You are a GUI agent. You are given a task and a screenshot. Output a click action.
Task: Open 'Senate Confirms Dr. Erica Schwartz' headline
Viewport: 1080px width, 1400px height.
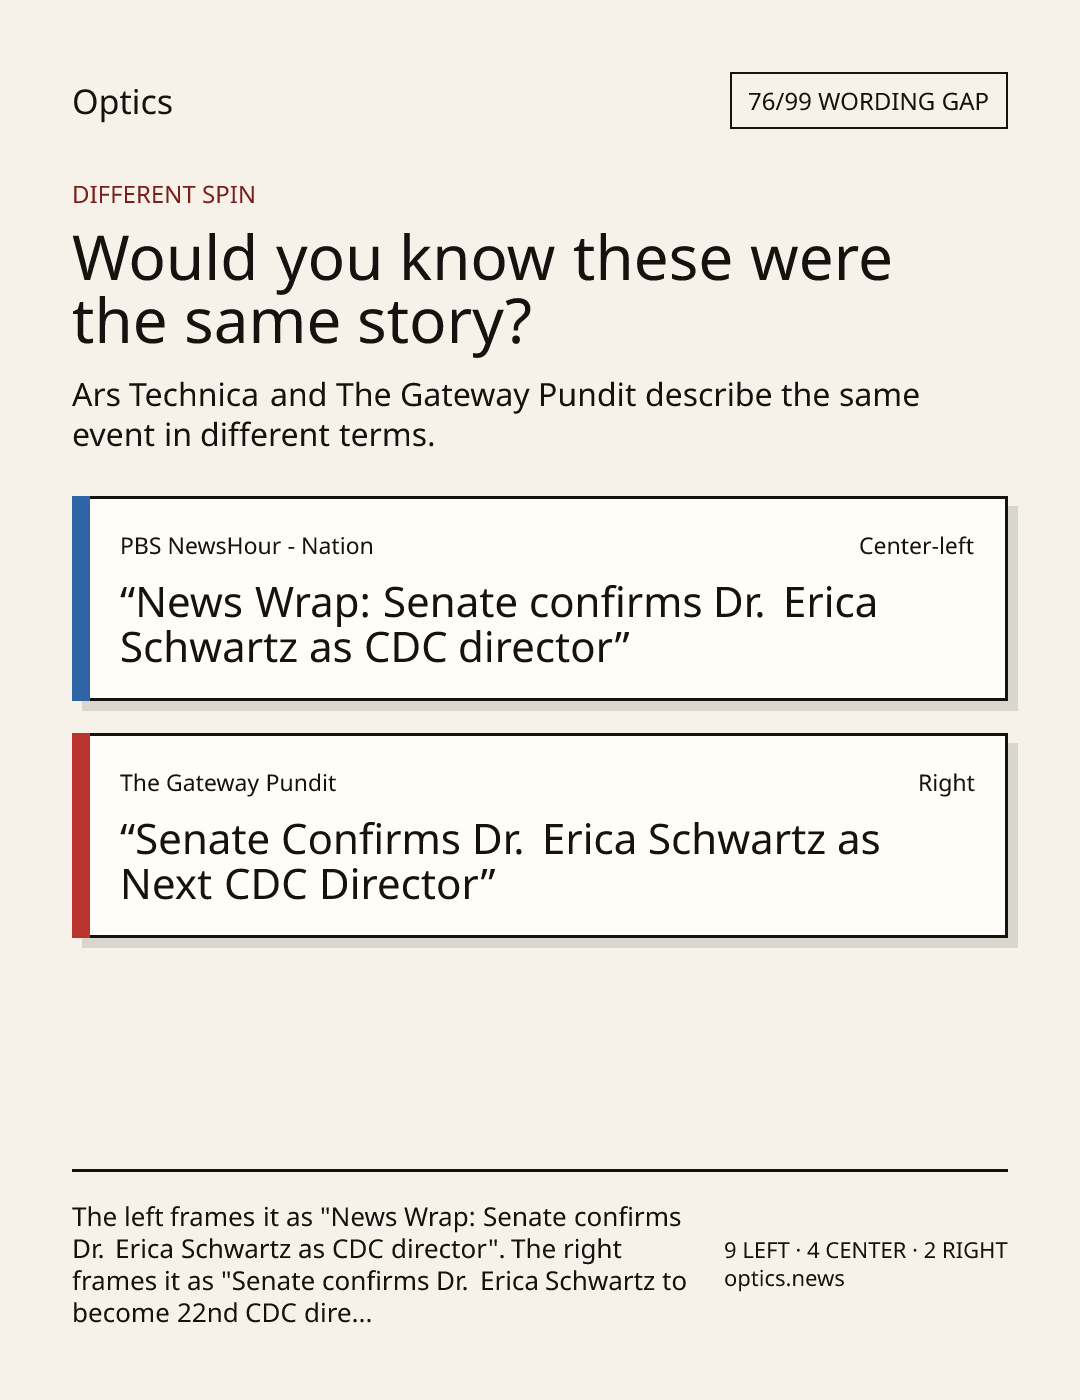click(500, 862)
